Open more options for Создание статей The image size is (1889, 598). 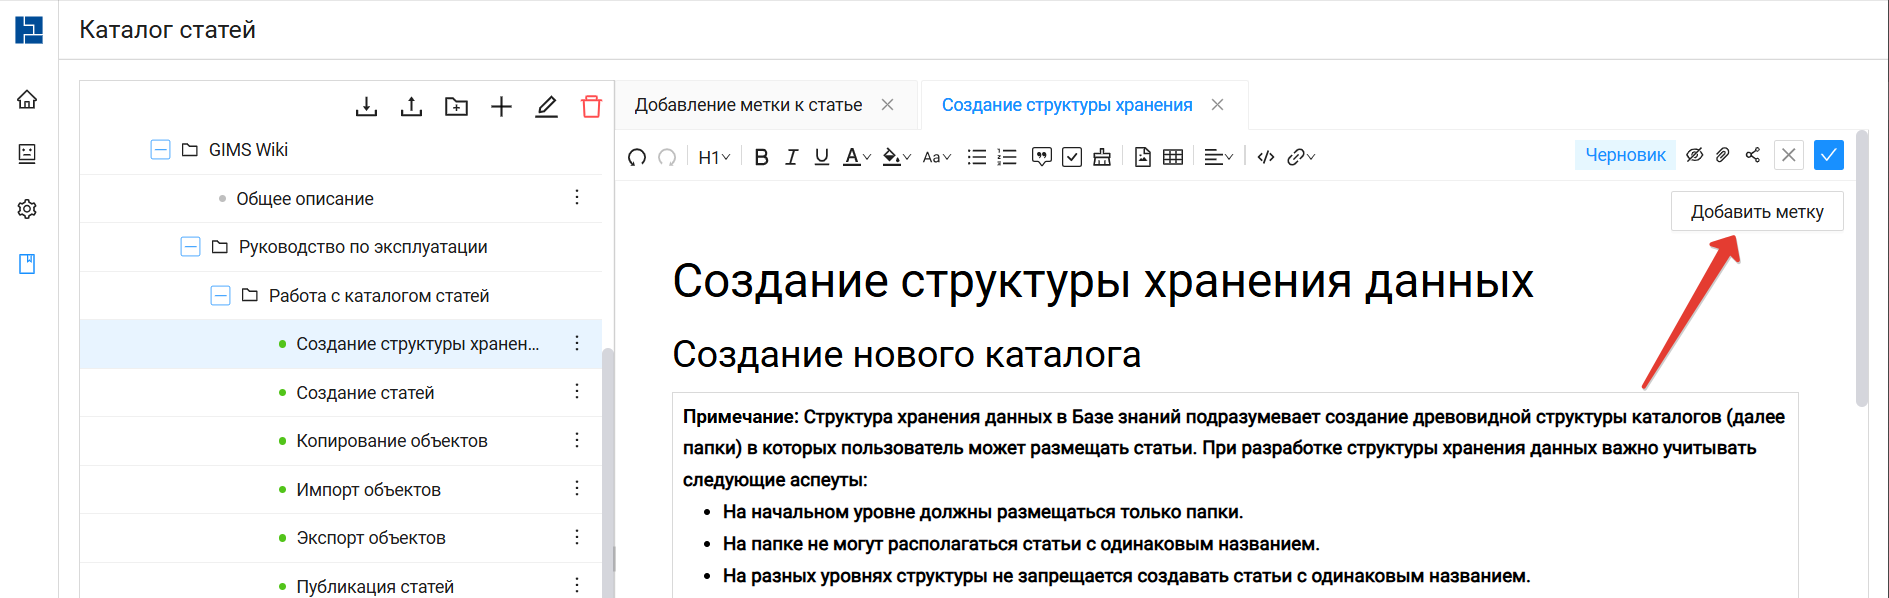(577, 392)
